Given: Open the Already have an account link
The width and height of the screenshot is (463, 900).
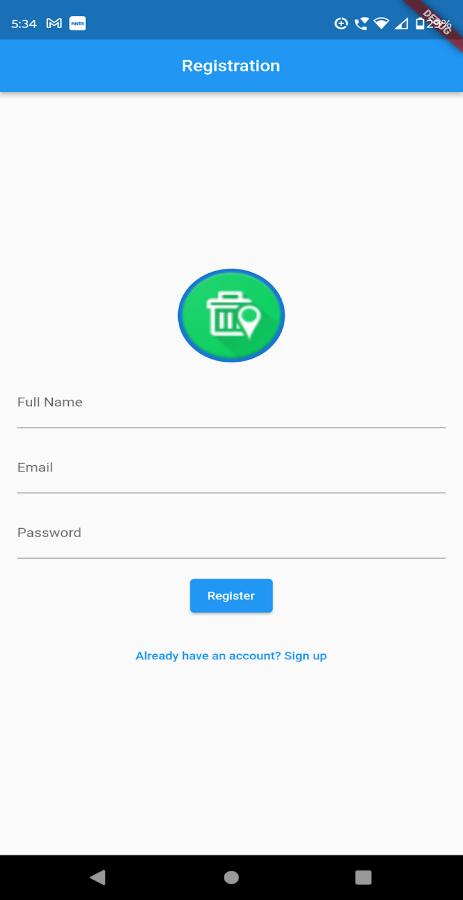Looking at the screenshot, I should [x=231, y=655].
